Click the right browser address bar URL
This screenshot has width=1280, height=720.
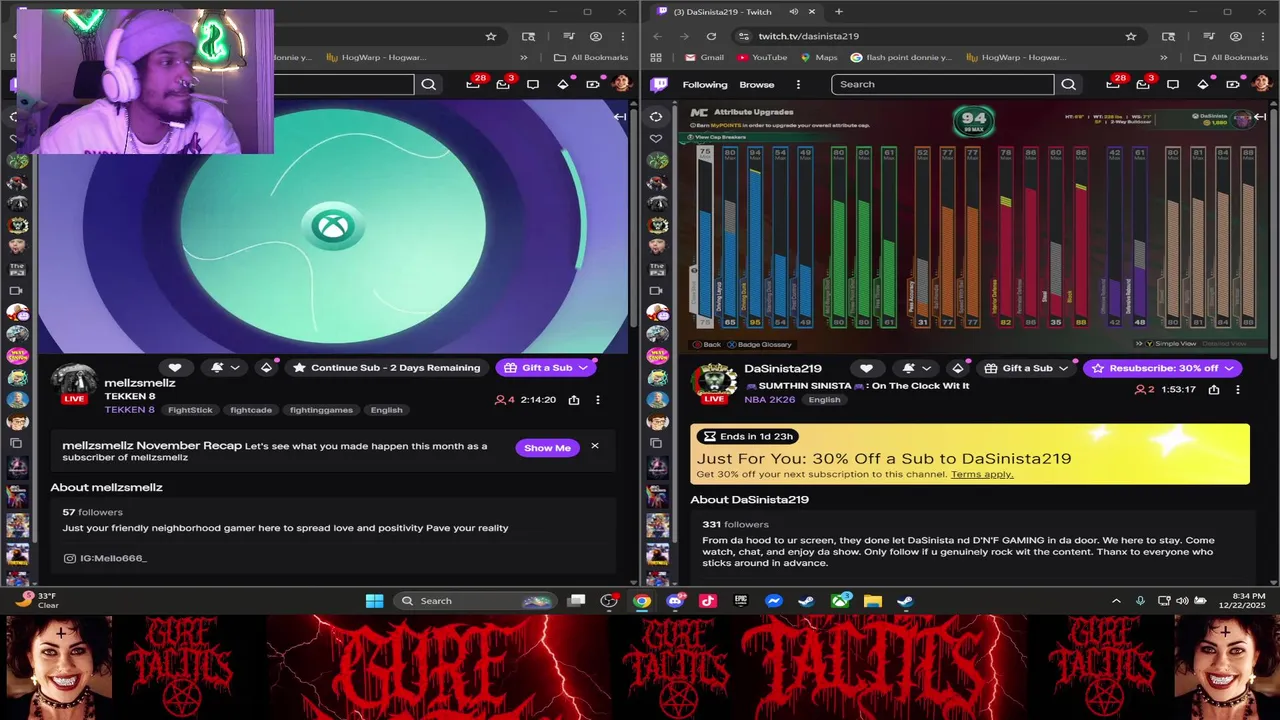coord(808,36)
